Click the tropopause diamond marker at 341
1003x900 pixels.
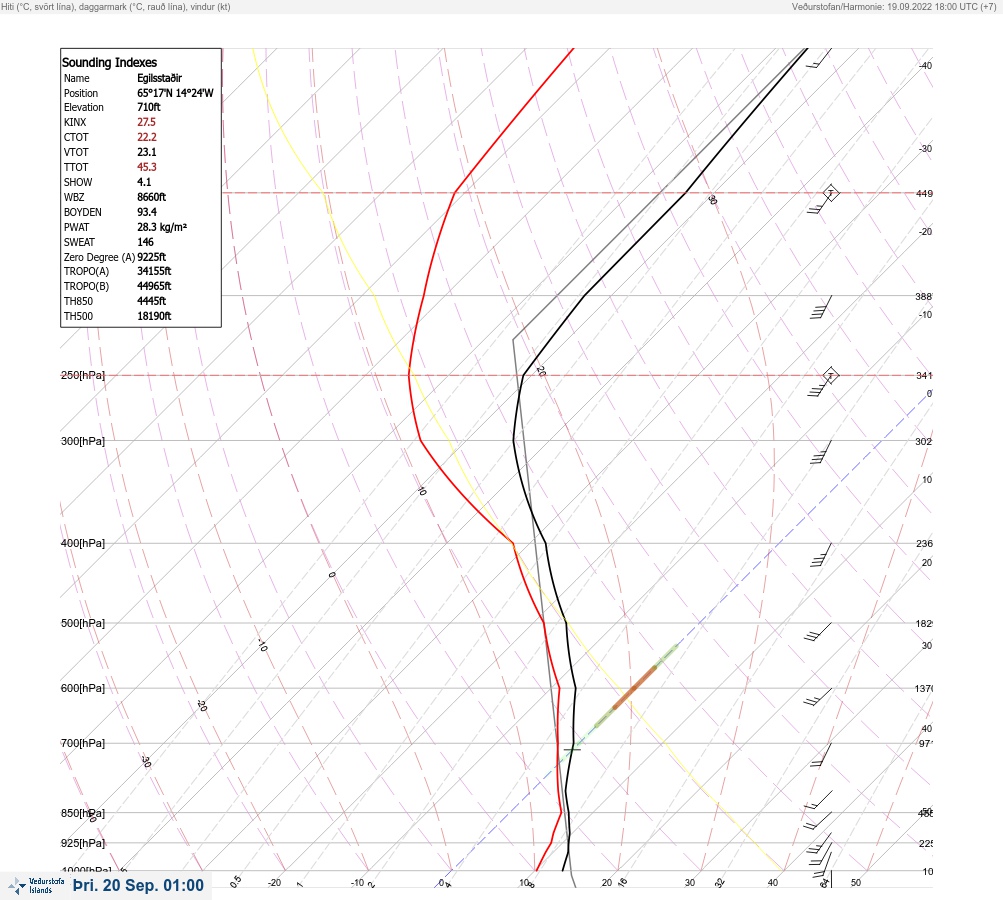830,375
